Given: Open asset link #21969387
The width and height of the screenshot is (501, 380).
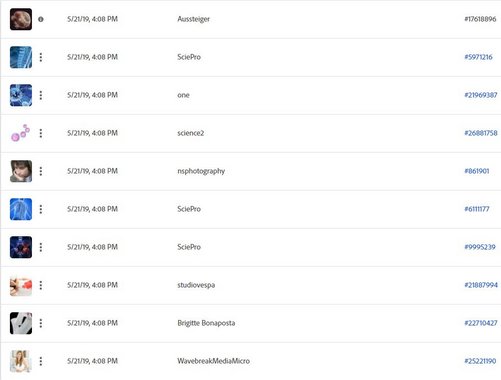Looking at the screenshot, I should point(481,95).
